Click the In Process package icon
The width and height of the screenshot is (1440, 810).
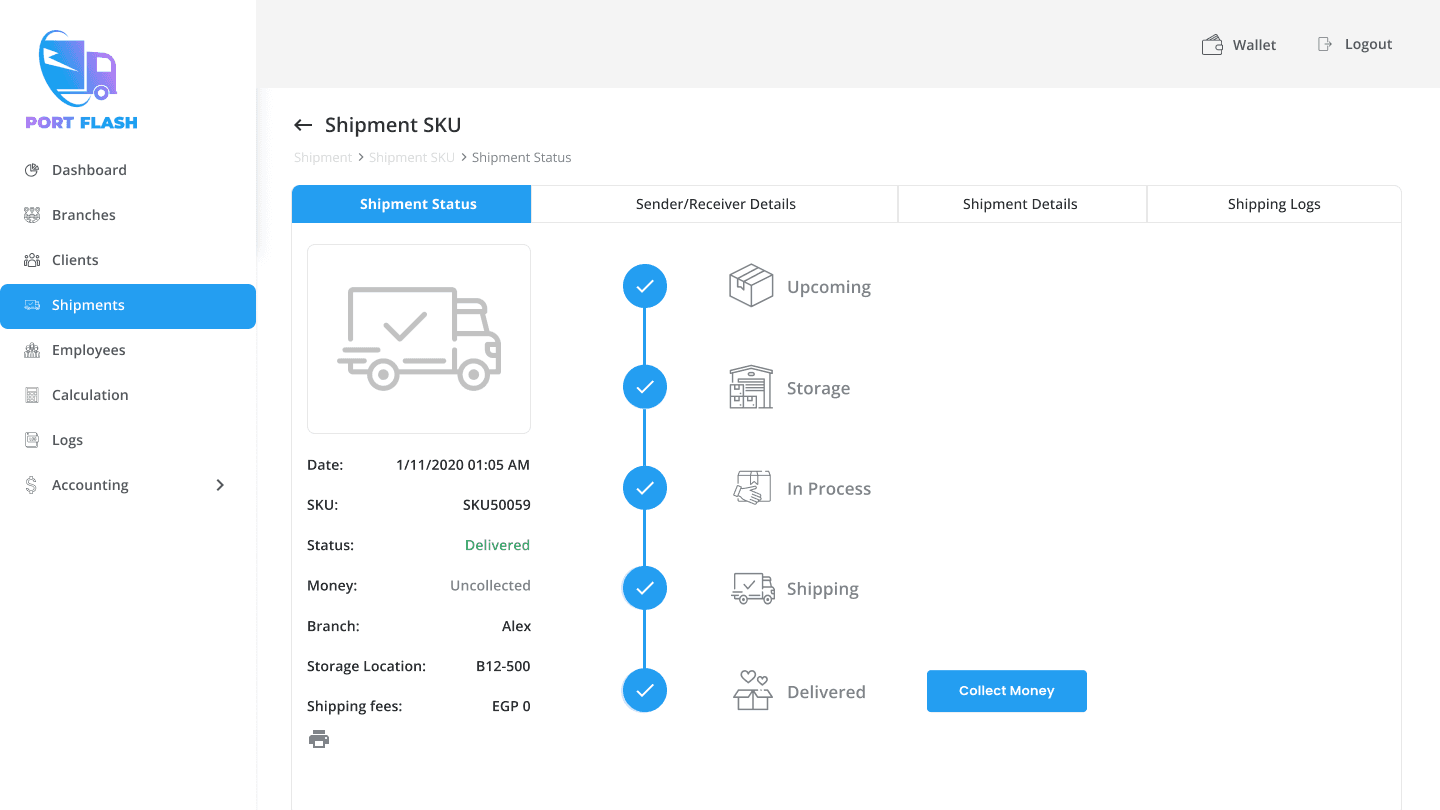tap(751, 488)
